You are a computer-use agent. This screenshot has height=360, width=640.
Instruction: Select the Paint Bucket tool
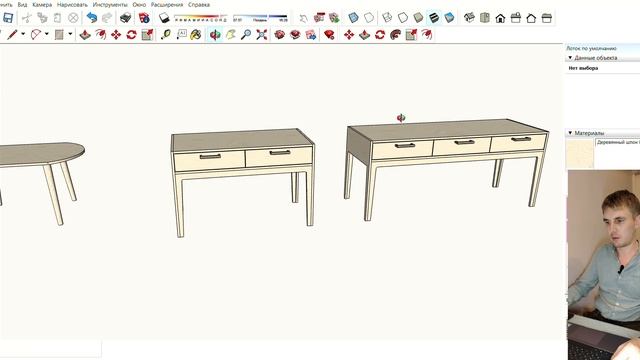(196, 35)
